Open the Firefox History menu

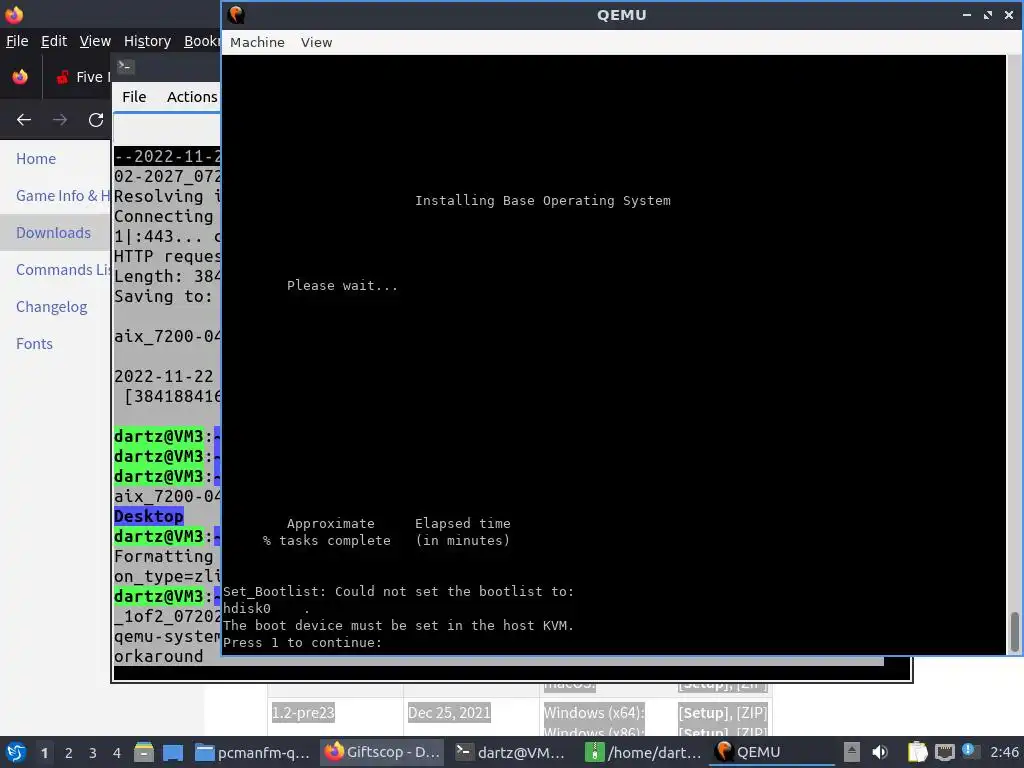point(148,41)
